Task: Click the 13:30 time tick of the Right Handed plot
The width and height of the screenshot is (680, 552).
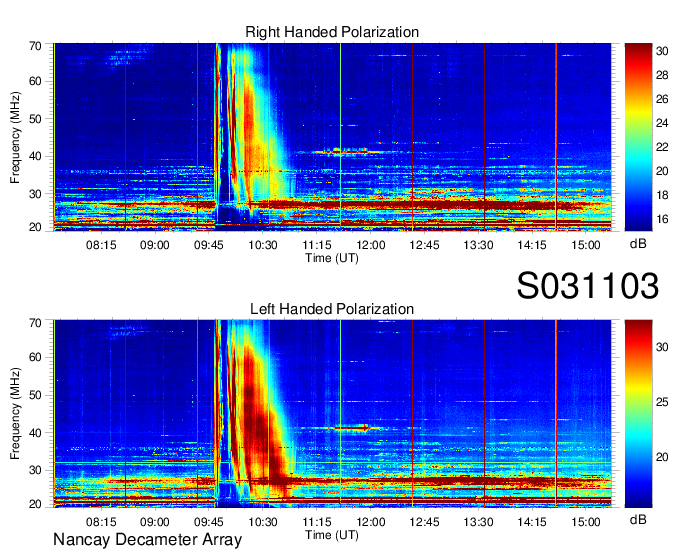Action: (478, 245)
